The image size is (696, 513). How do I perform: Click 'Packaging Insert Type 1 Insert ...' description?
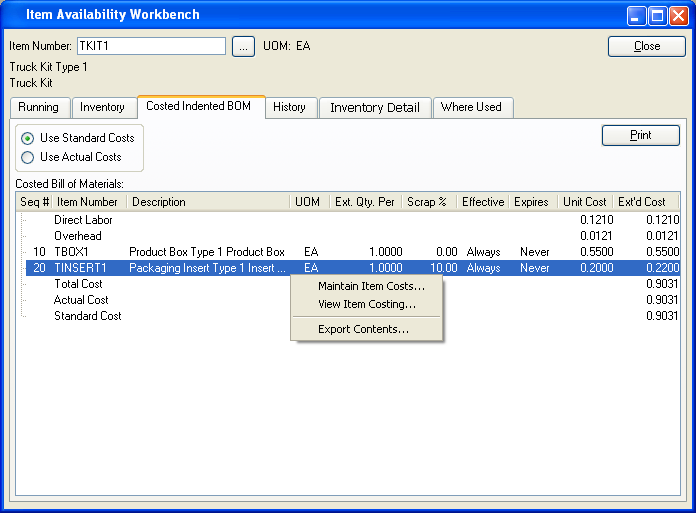pyautogui.click(x=207, y=268)
